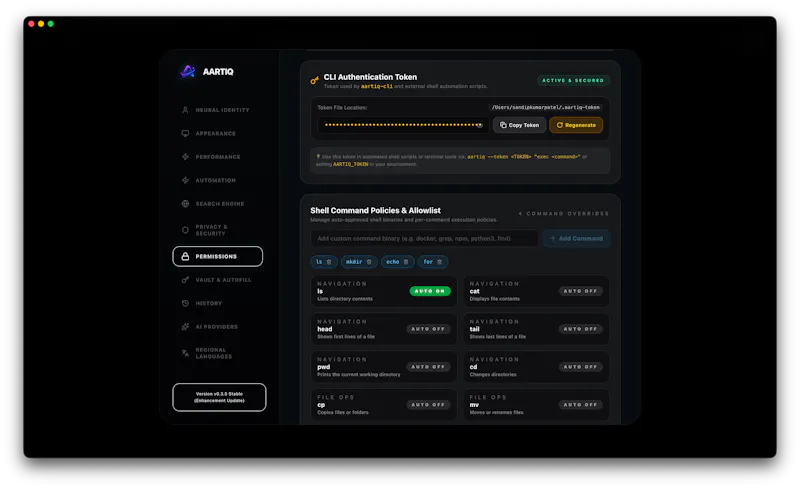Click the token file path /Users/sandipkumarpatel/.aartiq-token
The height and width of the screenshot is (489, 800).
pos(545,108)
